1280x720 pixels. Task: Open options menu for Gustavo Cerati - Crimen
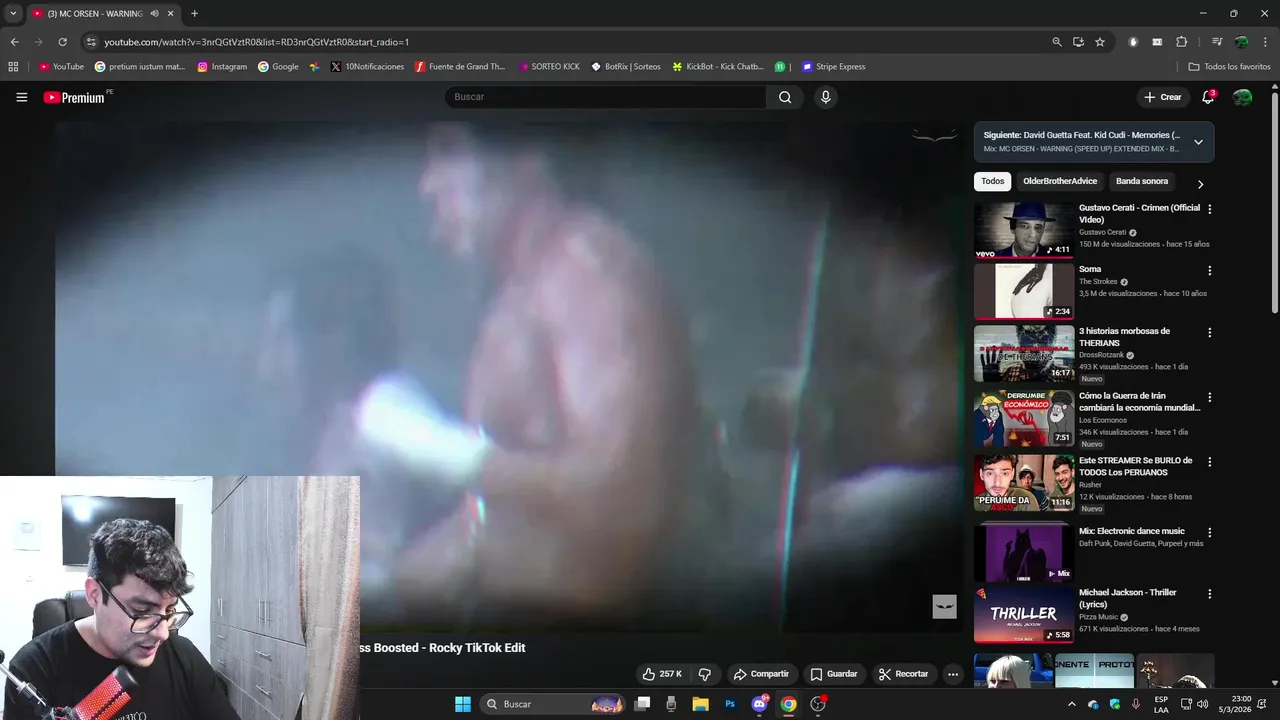(x=1209, y=209)
